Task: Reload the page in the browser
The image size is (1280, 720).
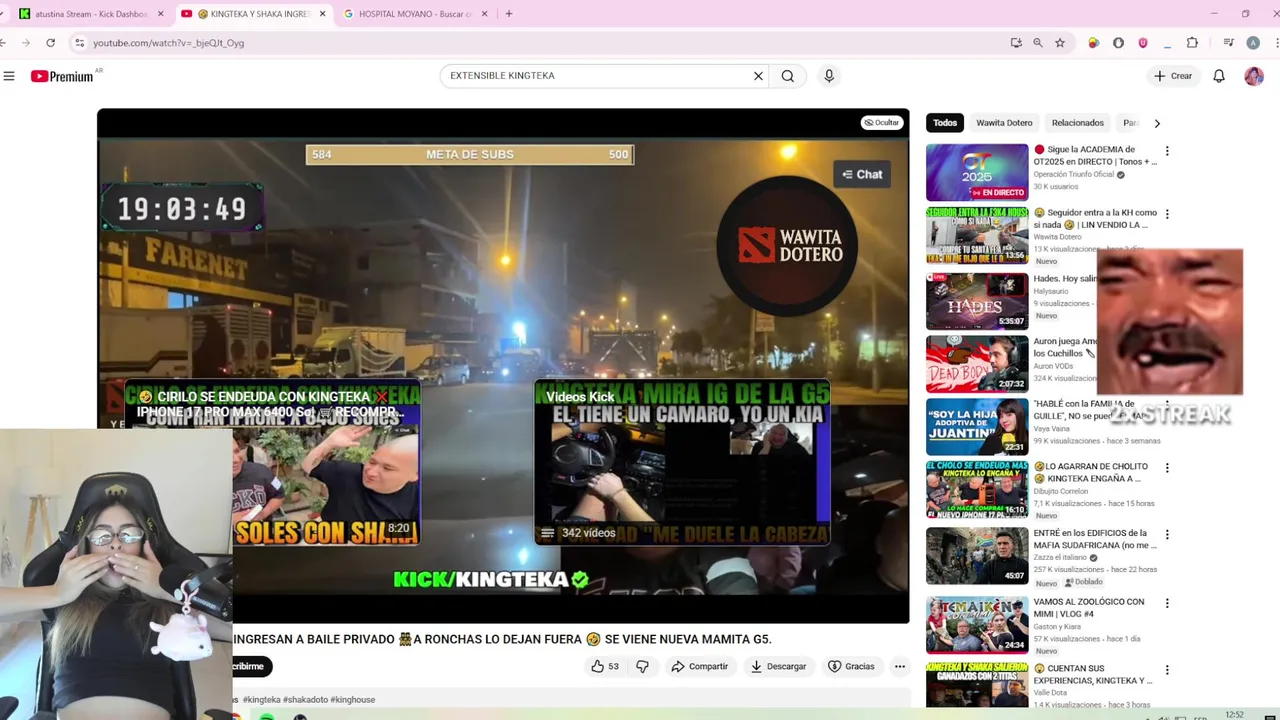Action: click(x=50, y=43)
